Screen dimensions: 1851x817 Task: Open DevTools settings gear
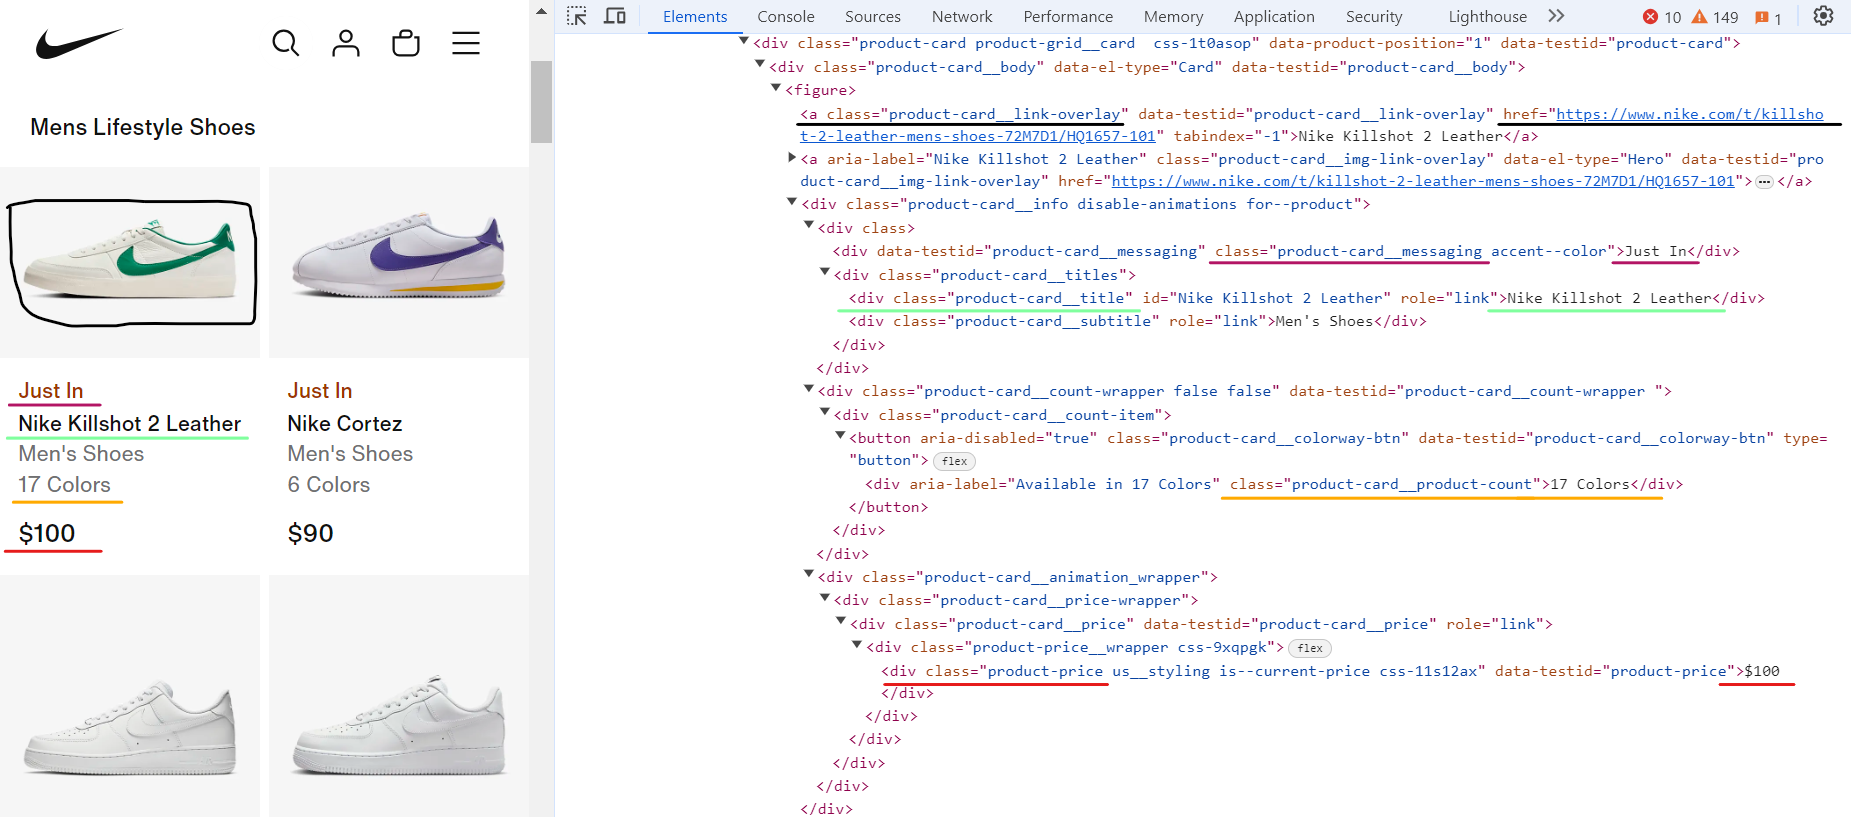1824,16
